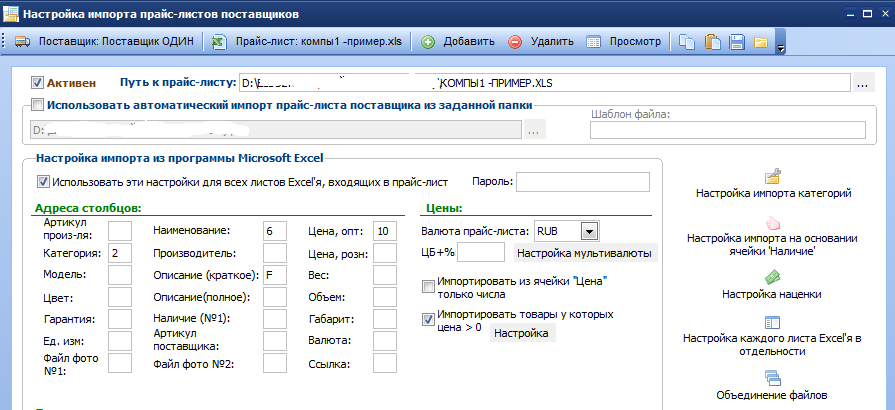Image resolution: width=895 pixels, height=410 pixels.
Task: Click the Гарантия column field
Action: pos(120,319)
